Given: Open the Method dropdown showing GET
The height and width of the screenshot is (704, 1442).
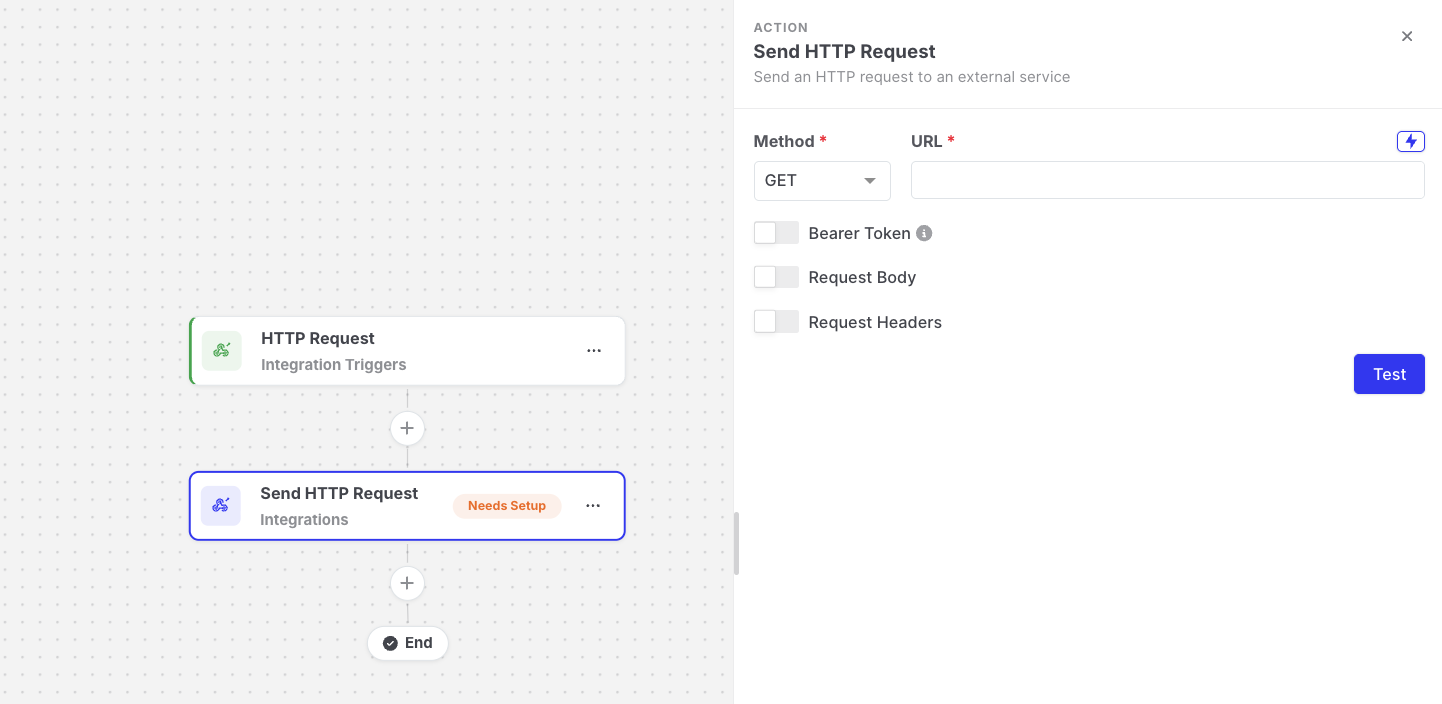Looking at the screenshot, I should pyautogui.click(x=822, y=181).
